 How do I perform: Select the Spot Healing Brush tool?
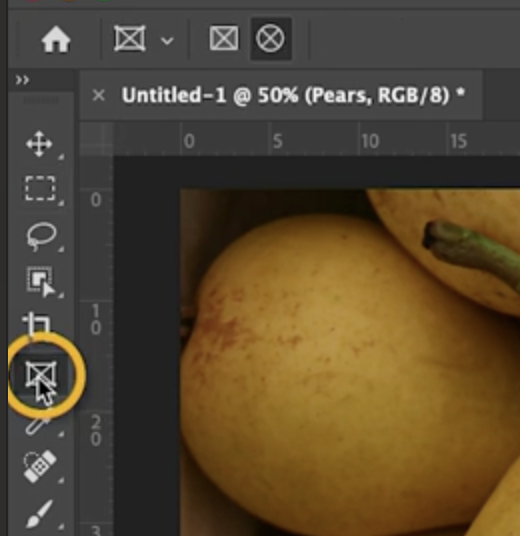click(40, 466)
